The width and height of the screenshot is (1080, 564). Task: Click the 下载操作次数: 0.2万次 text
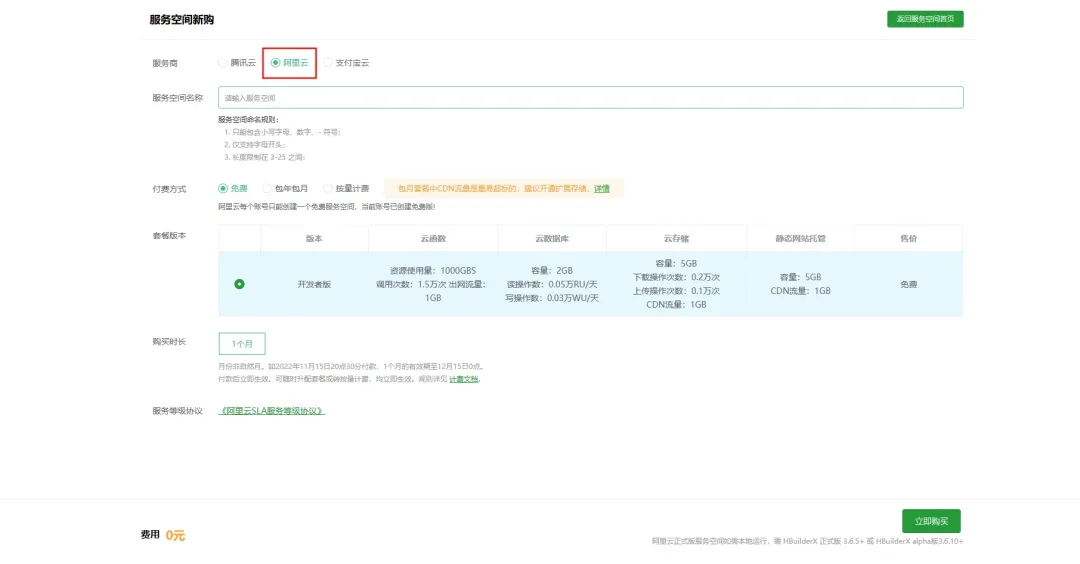[x=676, y=278]
